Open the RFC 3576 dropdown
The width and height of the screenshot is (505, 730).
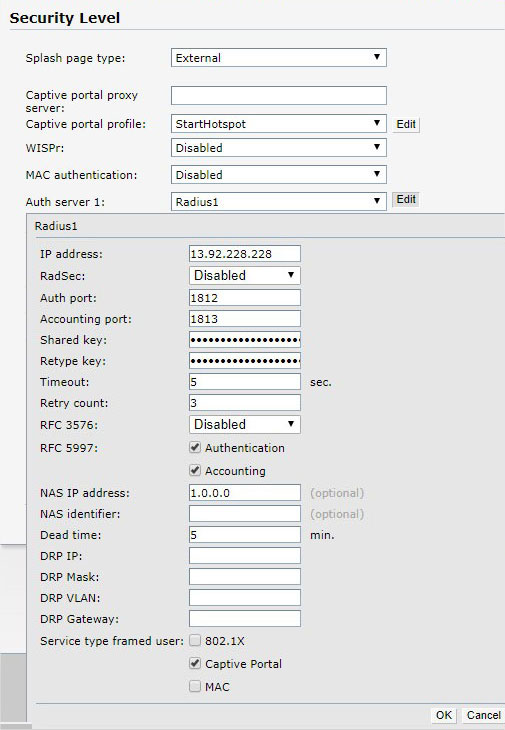point(244,424)
